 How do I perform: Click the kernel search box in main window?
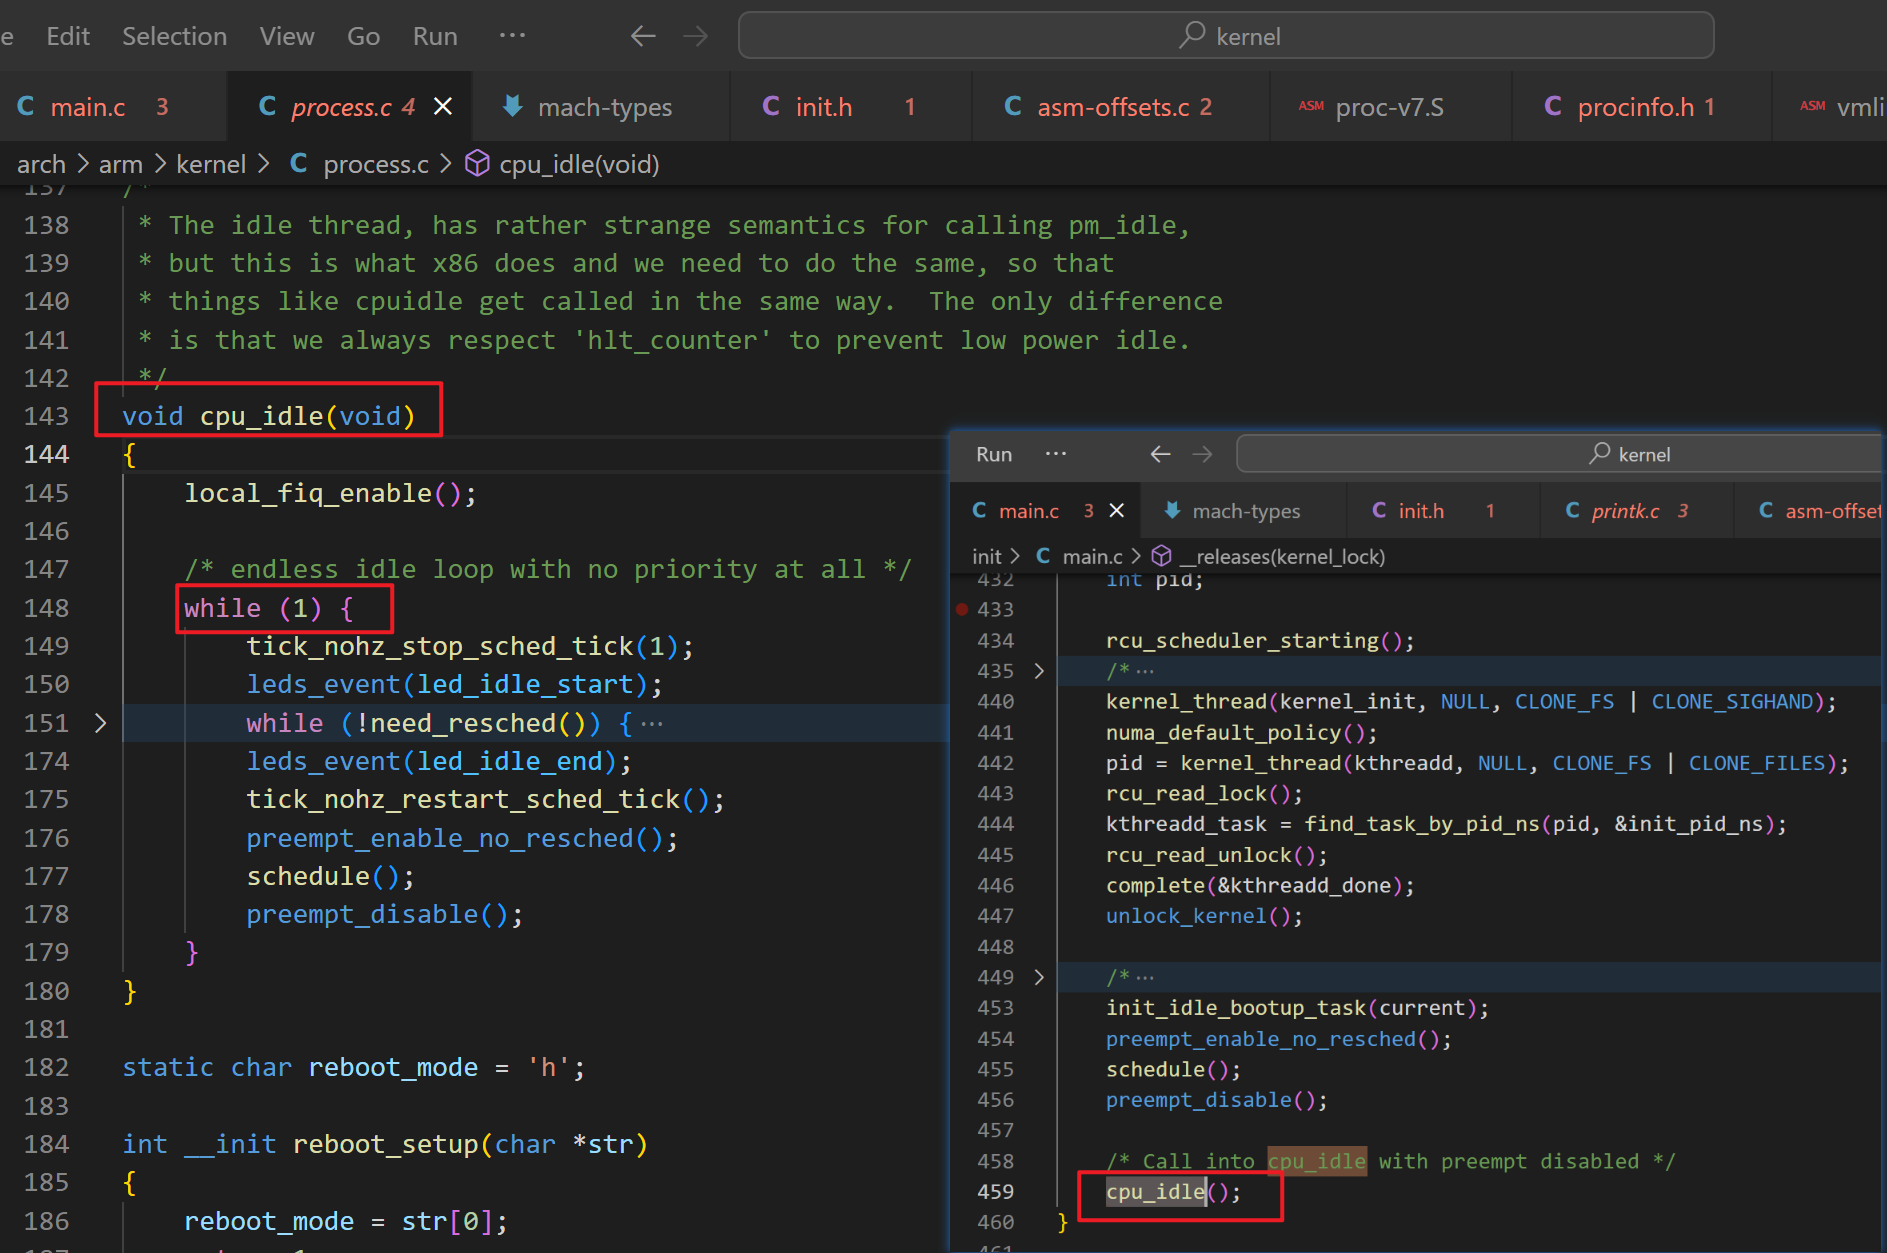pyautogui.click(x=1226, y=36)
